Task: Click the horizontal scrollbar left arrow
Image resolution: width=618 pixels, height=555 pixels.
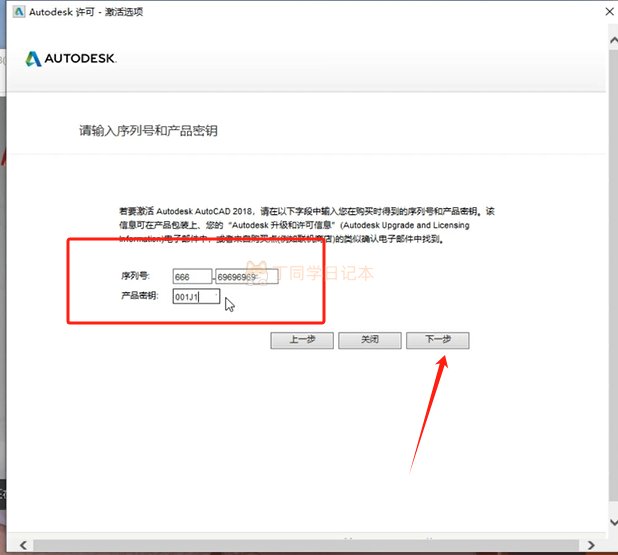Action: point(23,545)
